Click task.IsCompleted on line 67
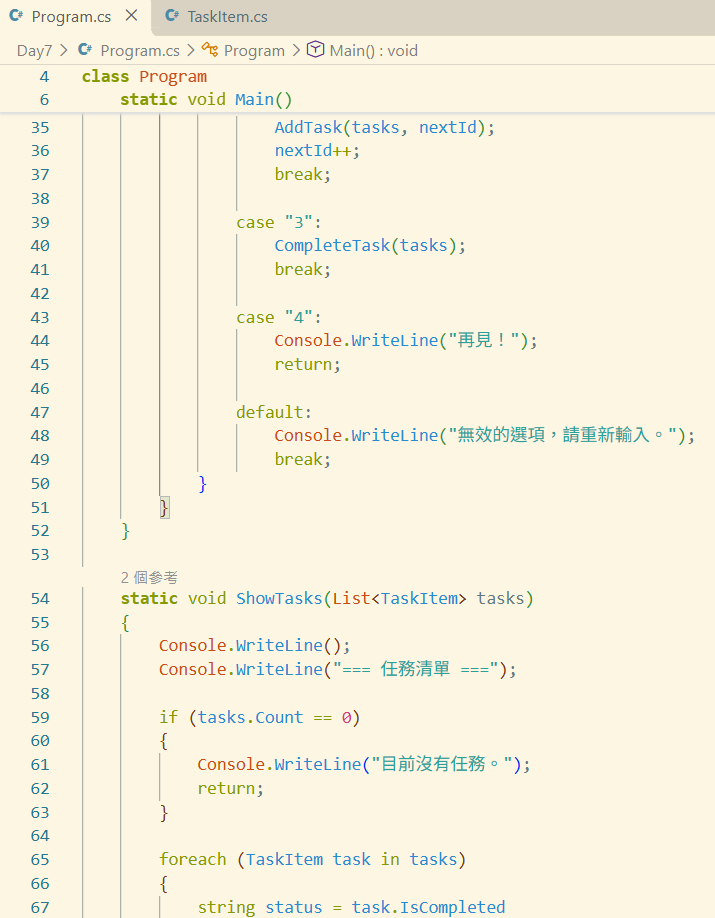The width and height of the screenshot is (715, 918). coord(428,907)
